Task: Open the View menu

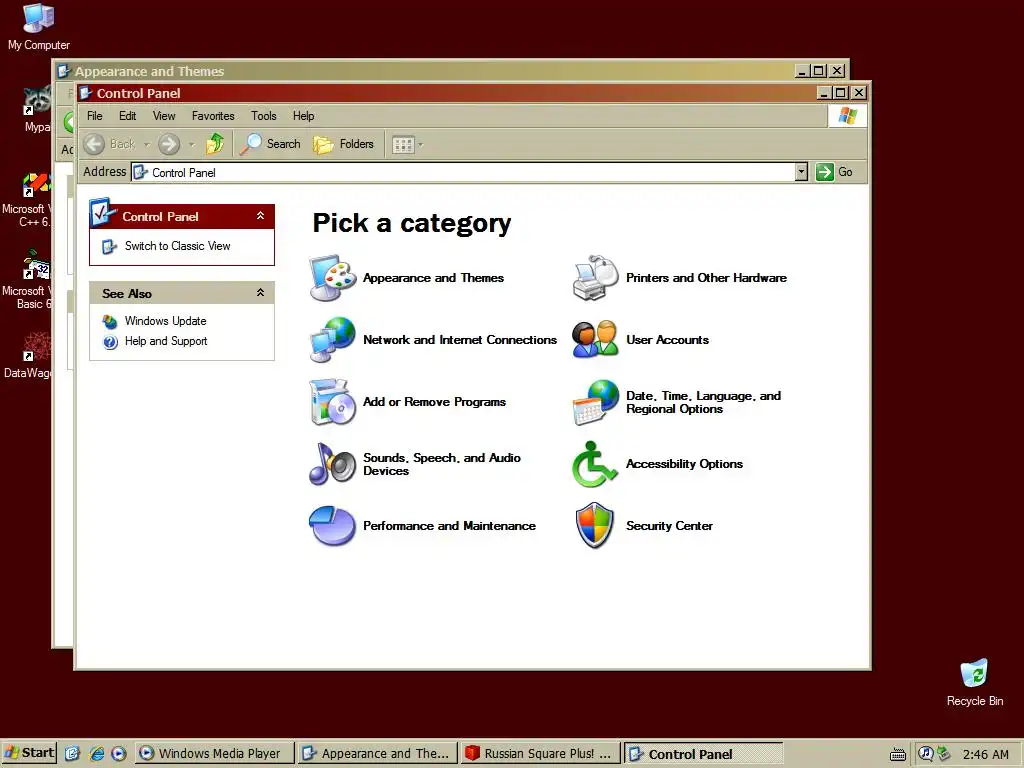Action: pyautogui.click(x=164, y=116)
